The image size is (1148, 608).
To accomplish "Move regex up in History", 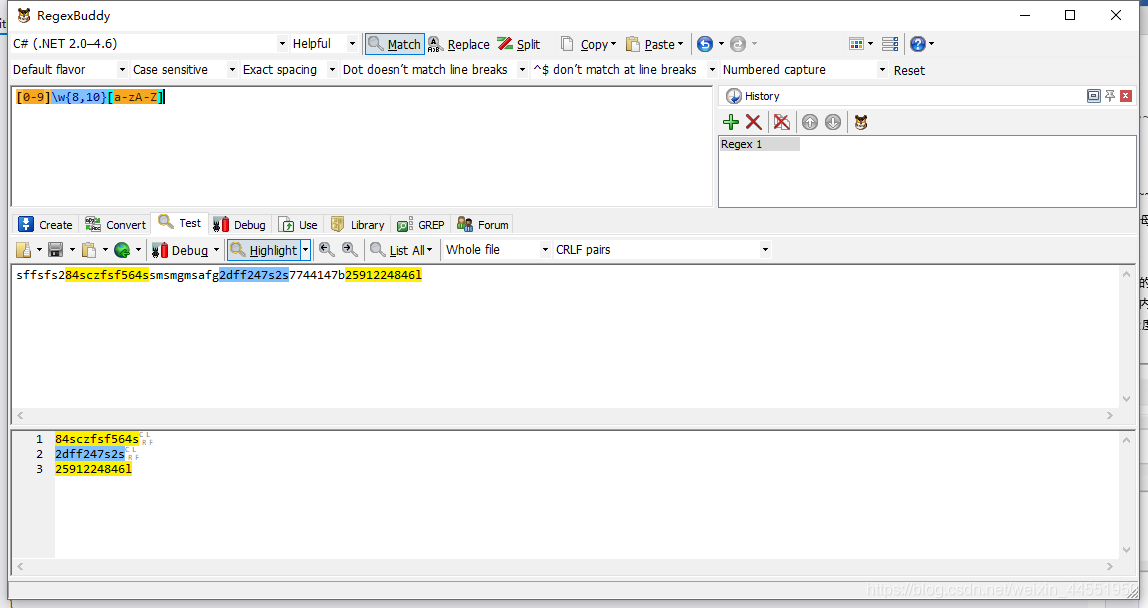I will [810, 122].
